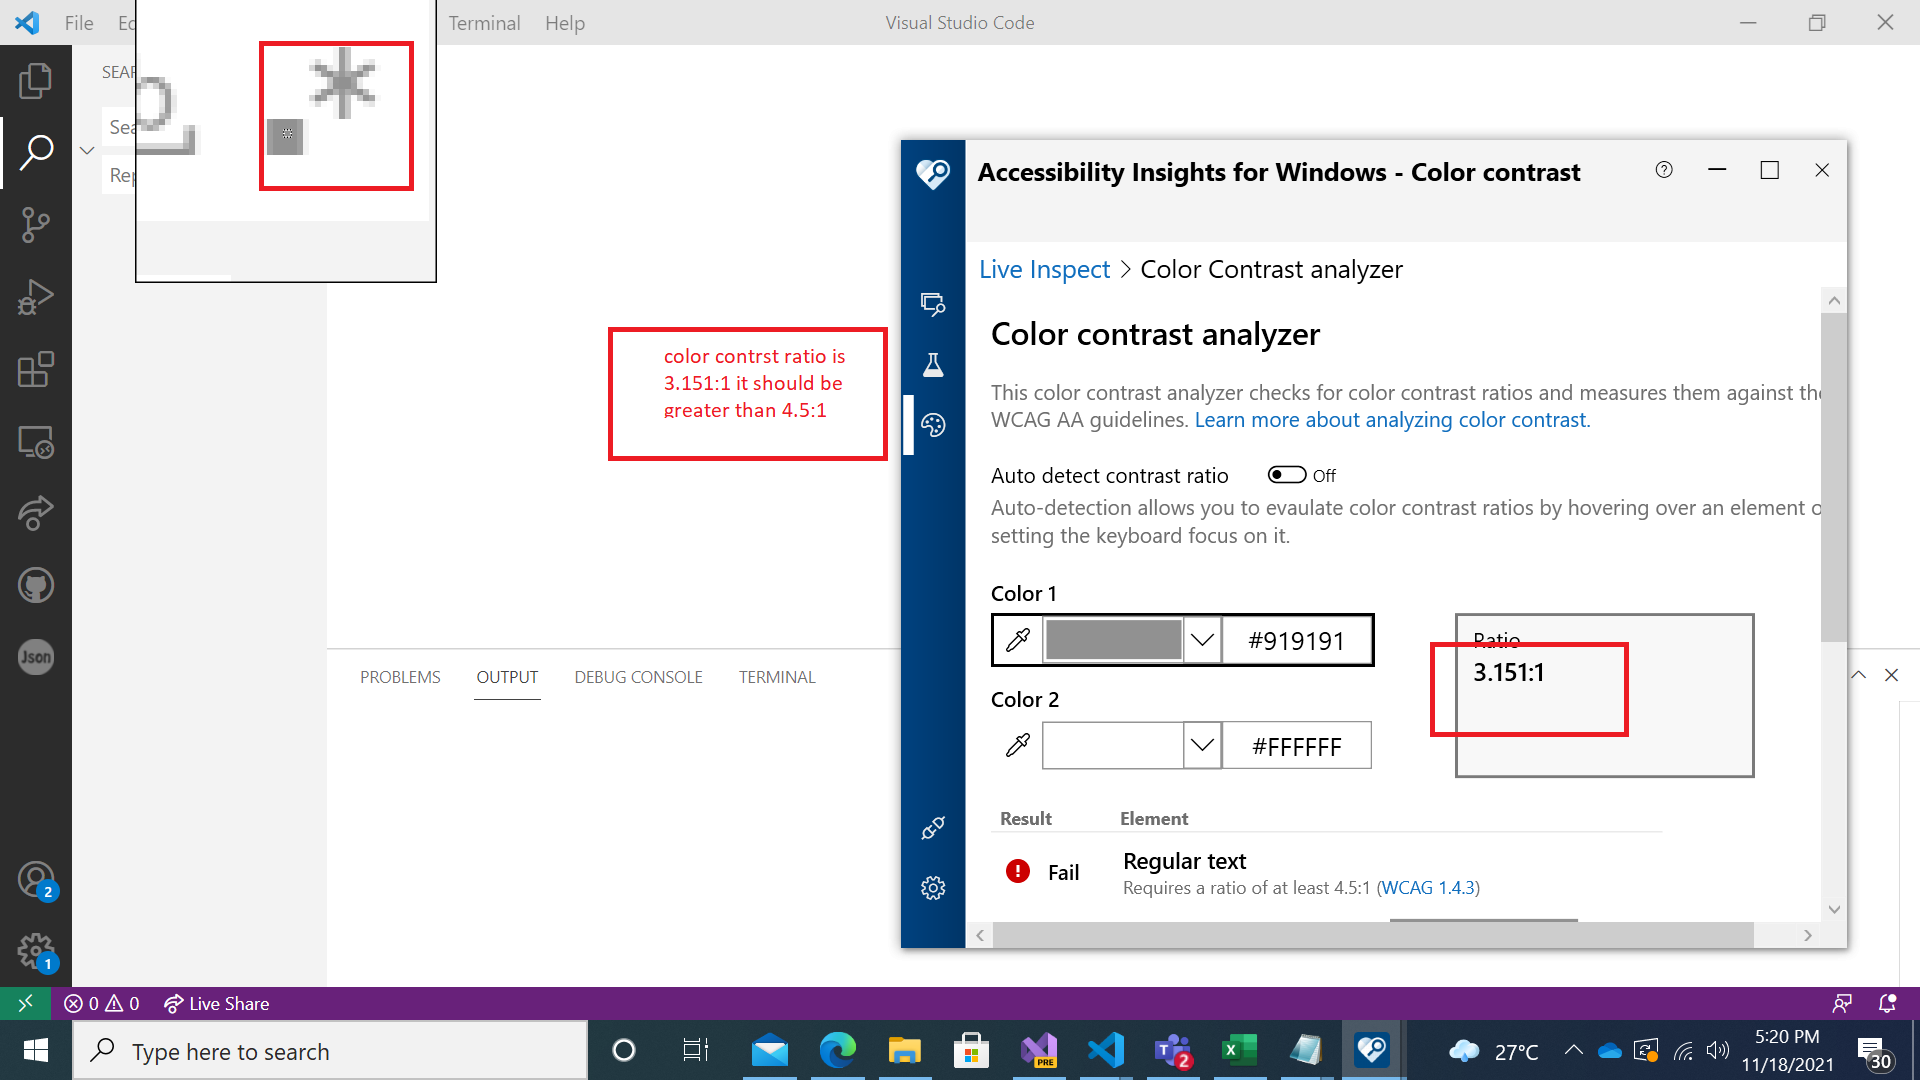The image size is (1920, 1080).
Task: Open the Color 1 dropdown
Action: coord(1203,640)
